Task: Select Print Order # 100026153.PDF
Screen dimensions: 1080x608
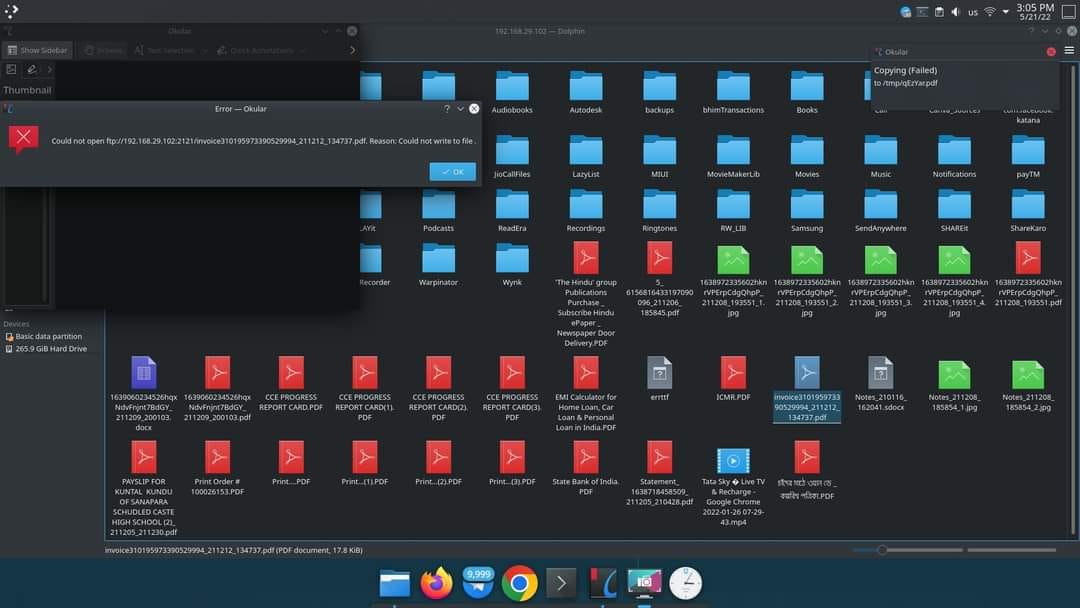Action: pos(217,468)
